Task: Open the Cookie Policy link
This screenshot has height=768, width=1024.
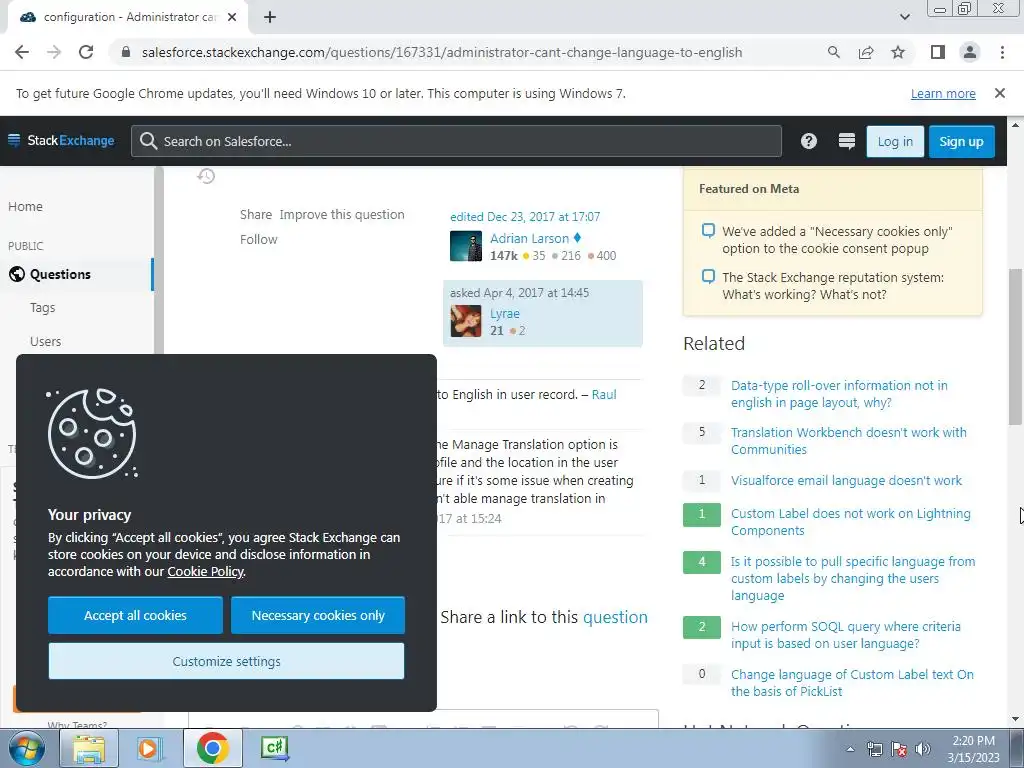Action: pyautogui.click(x=205, y=571)
